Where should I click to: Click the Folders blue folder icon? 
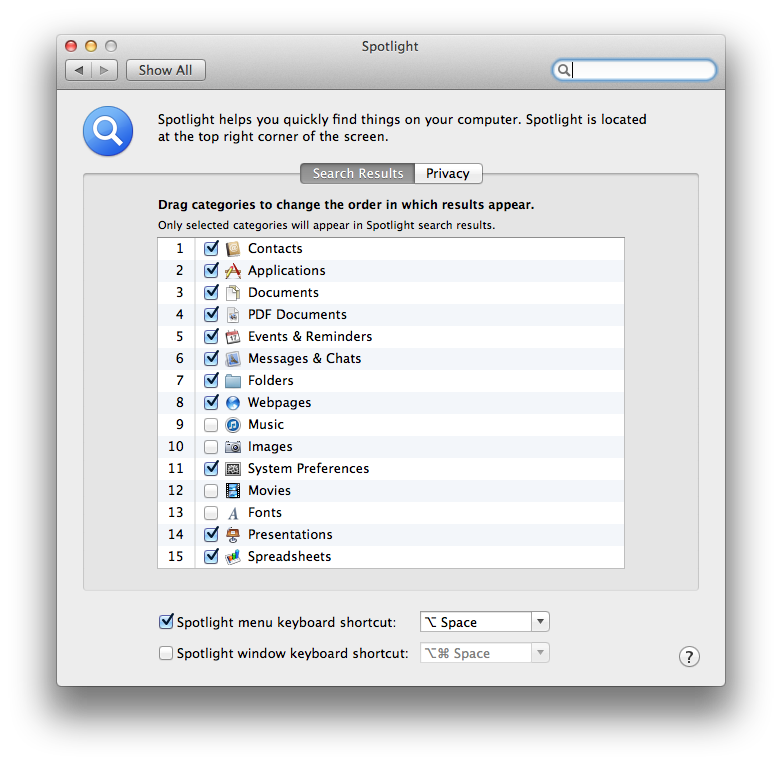coord(233,381)
